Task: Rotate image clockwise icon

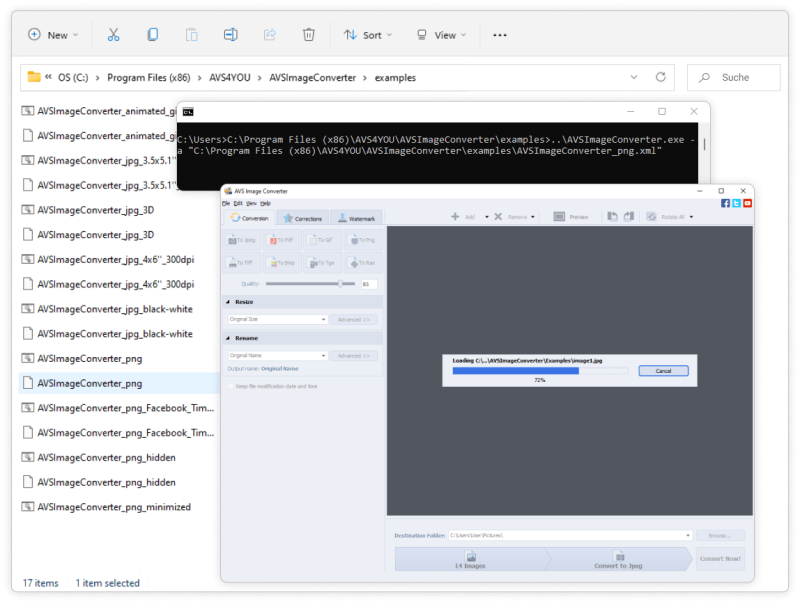Action: (x=629, y=217)
